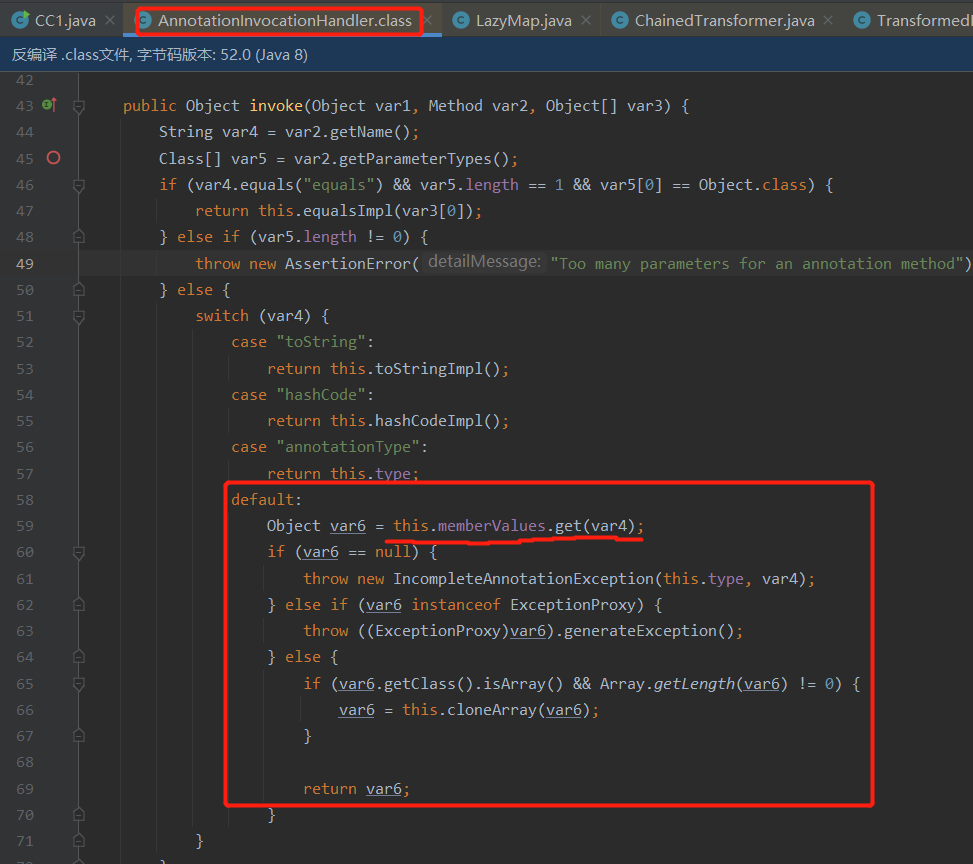Toggle the fold marker on line 50
973x864 pixels.
click(79, 289)
